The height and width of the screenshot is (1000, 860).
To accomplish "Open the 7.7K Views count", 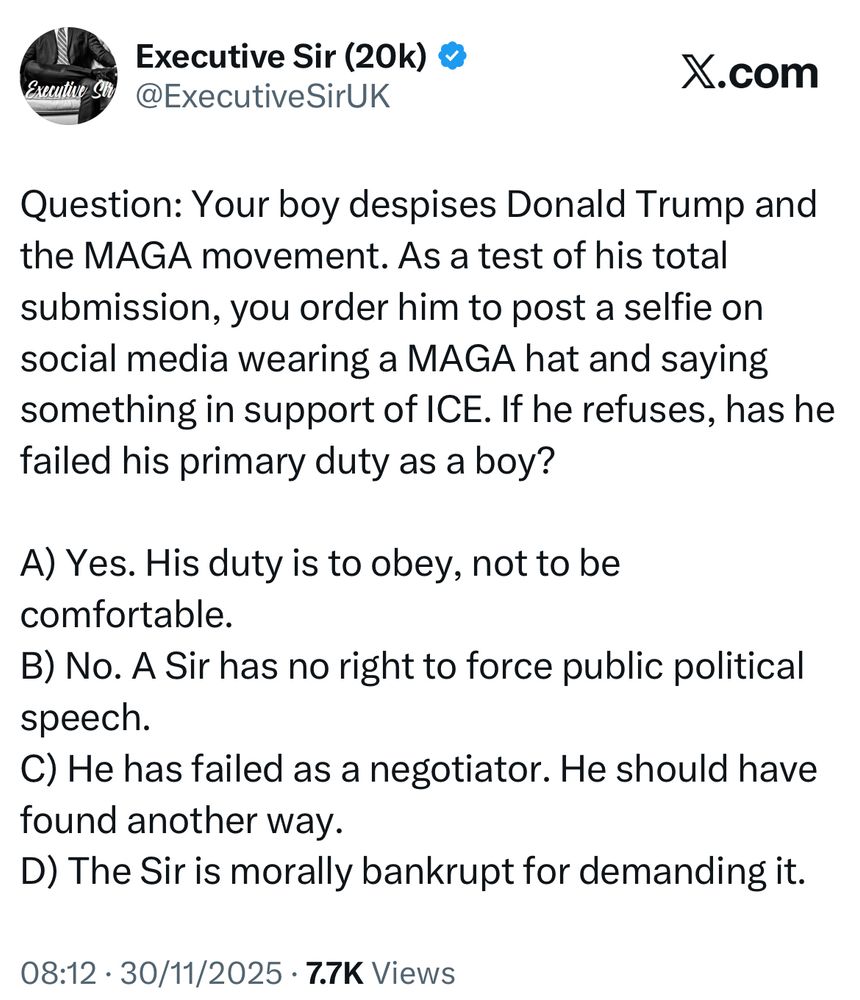I will (x=380, y=973).
